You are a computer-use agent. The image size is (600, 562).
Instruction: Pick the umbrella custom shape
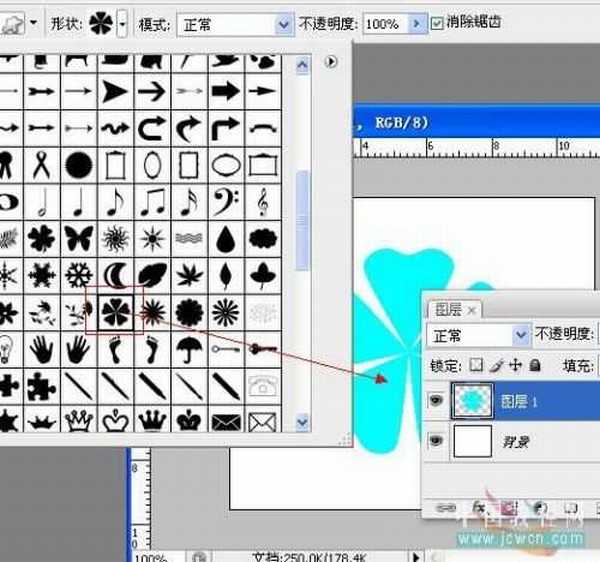coord(185,349)
